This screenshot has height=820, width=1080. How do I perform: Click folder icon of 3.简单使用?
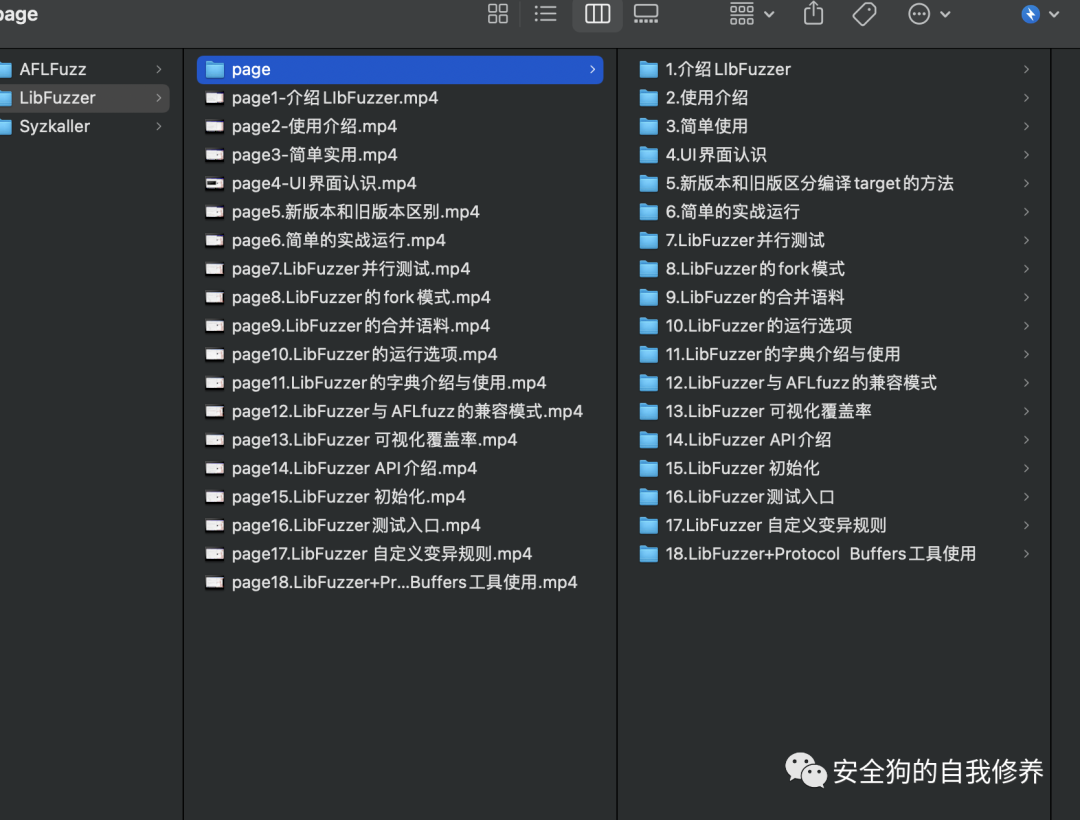pos(649,127)
